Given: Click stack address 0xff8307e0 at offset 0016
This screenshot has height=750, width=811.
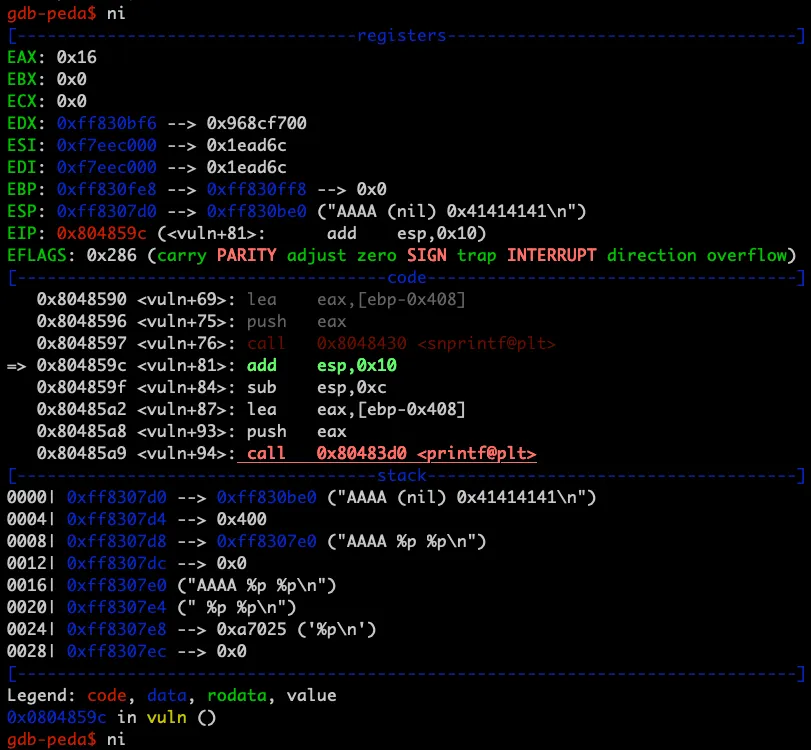Looking at the screenshot, I should click(116, 586).
